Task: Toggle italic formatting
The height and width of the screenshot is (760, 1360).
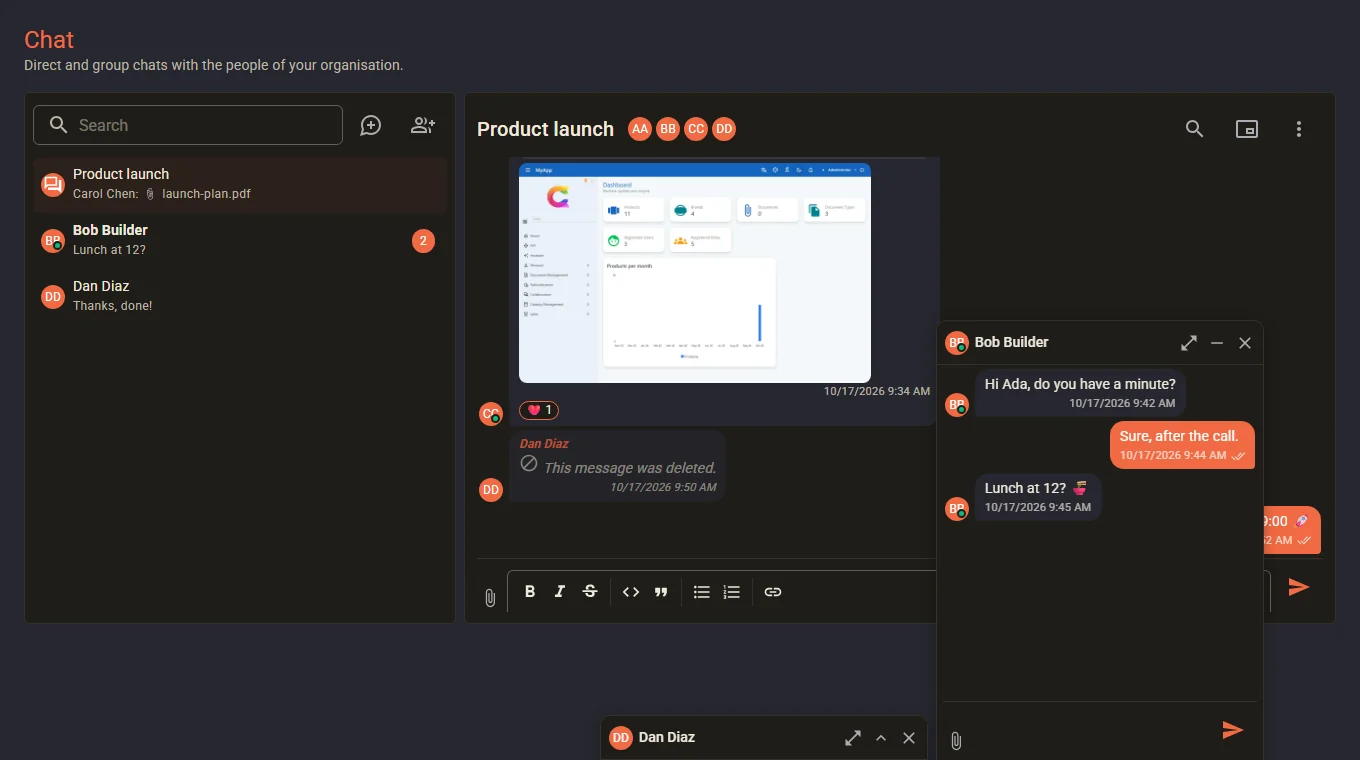Action: pyautogui.click(x=560, y=592)
